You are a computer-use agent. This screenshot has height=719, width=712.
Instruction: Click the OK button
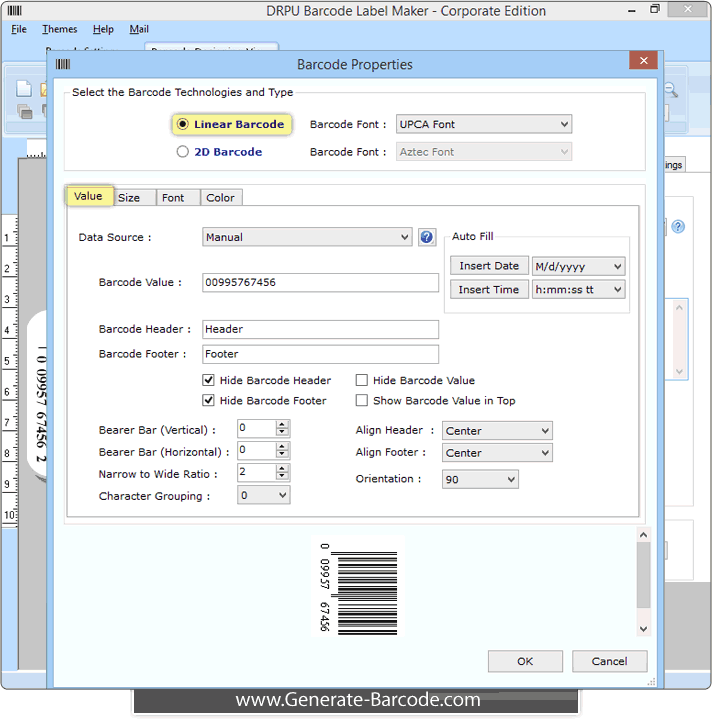coord(525,661)
